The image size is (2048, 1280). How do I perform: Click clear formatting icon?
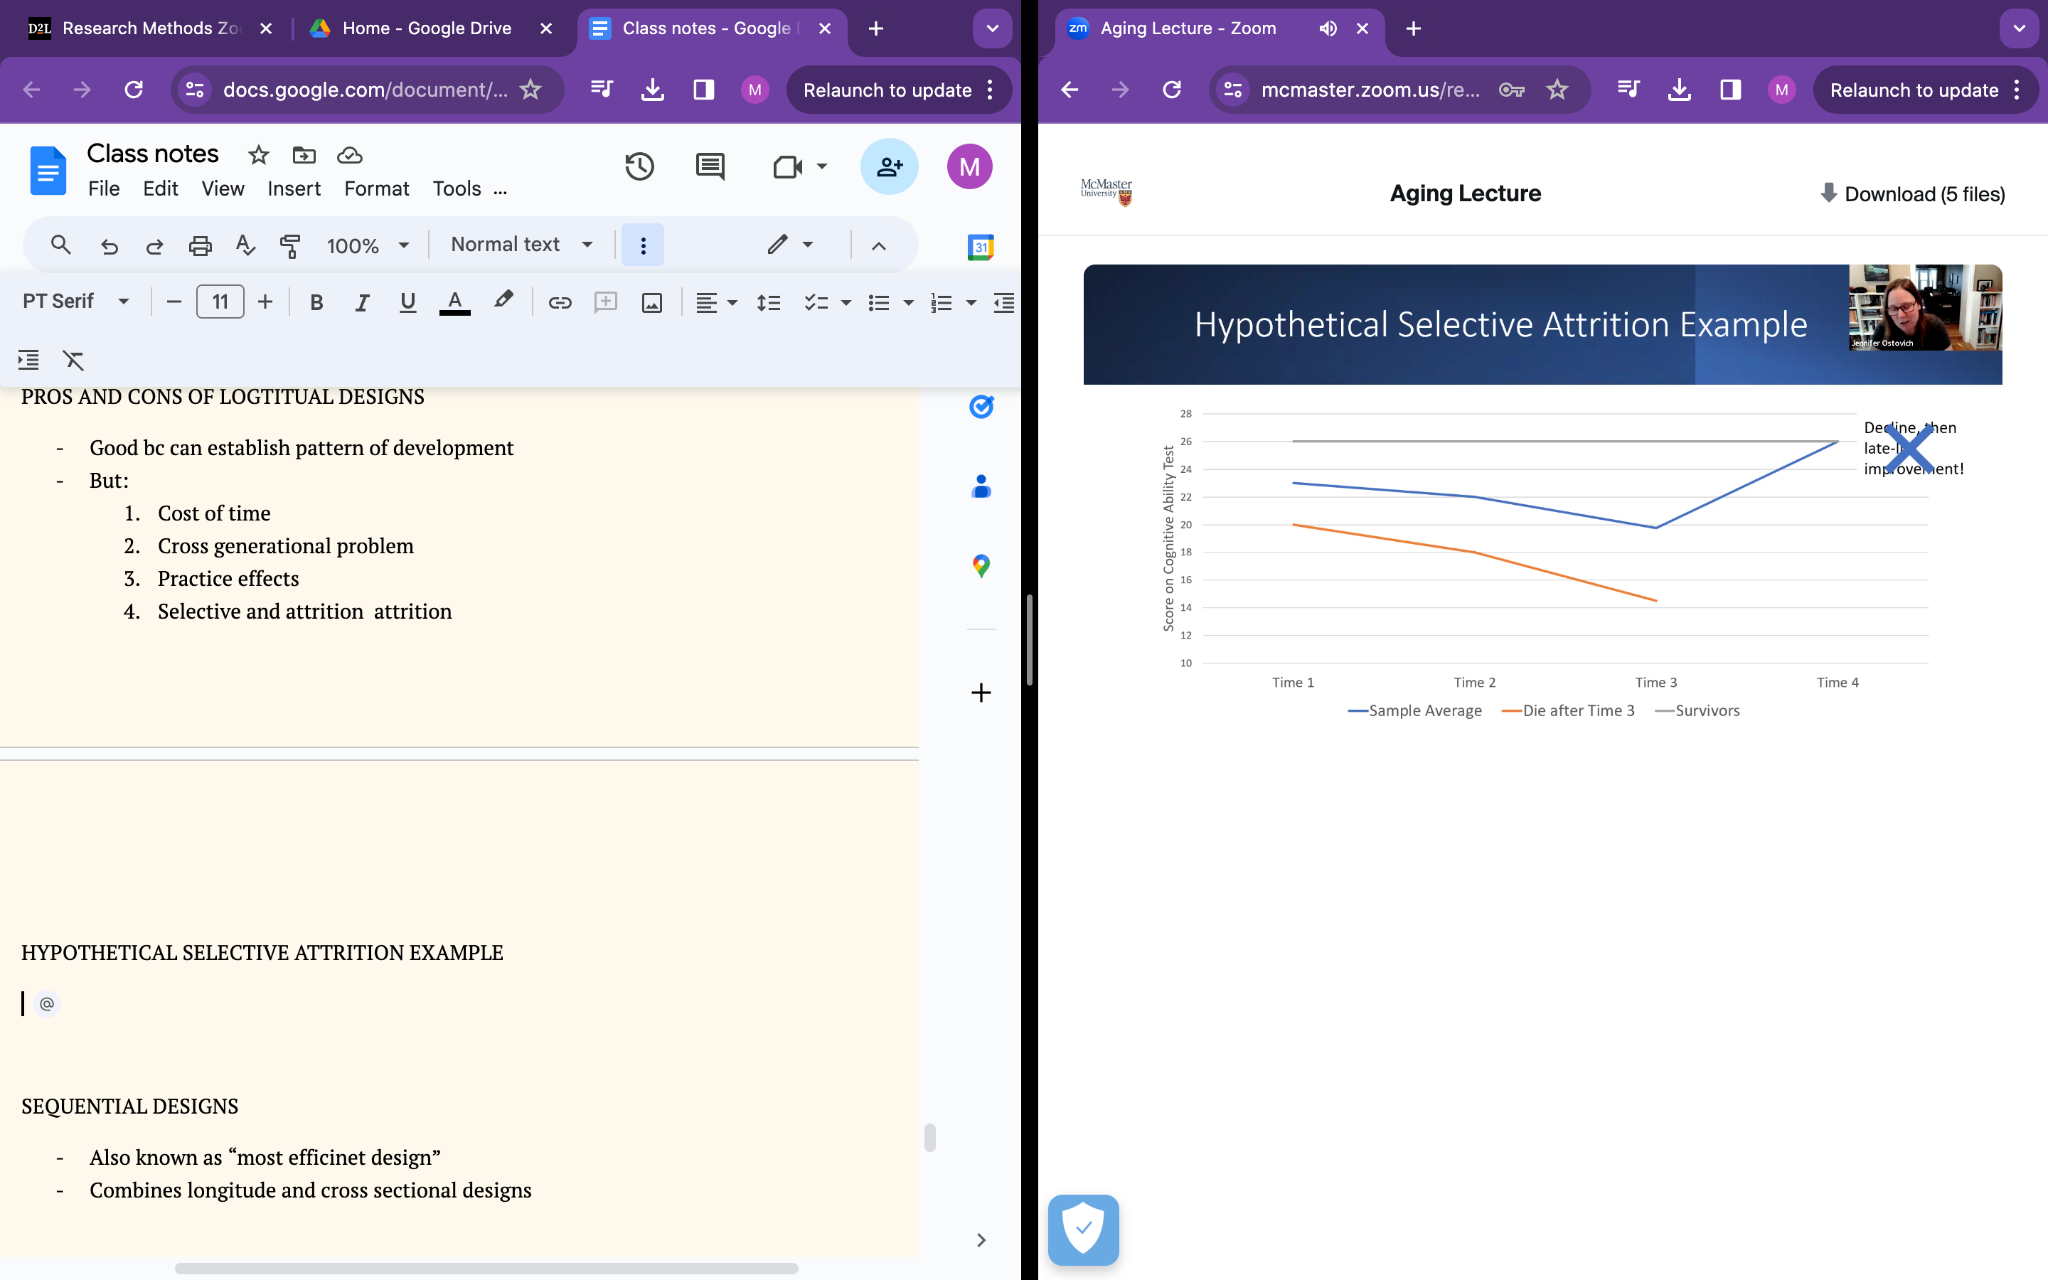73,360
